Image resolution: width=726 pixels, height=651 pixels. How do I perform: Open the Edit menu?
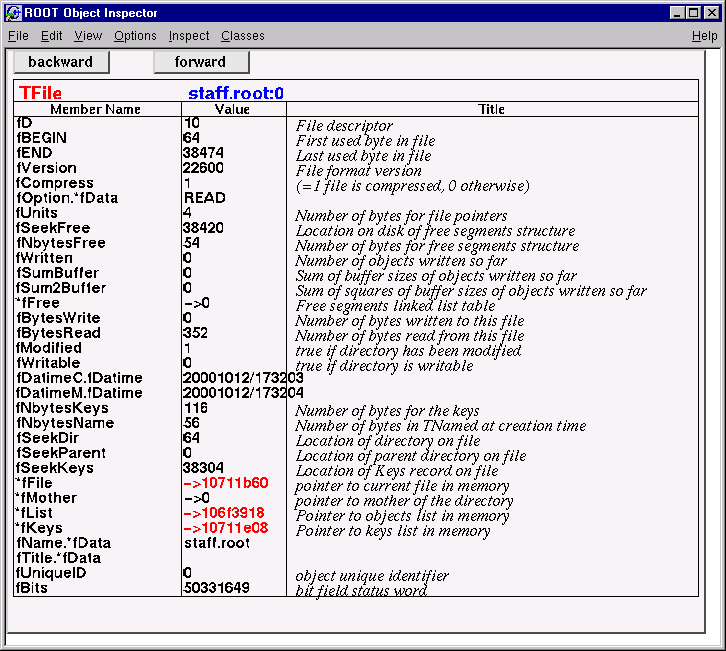(52, 36)
